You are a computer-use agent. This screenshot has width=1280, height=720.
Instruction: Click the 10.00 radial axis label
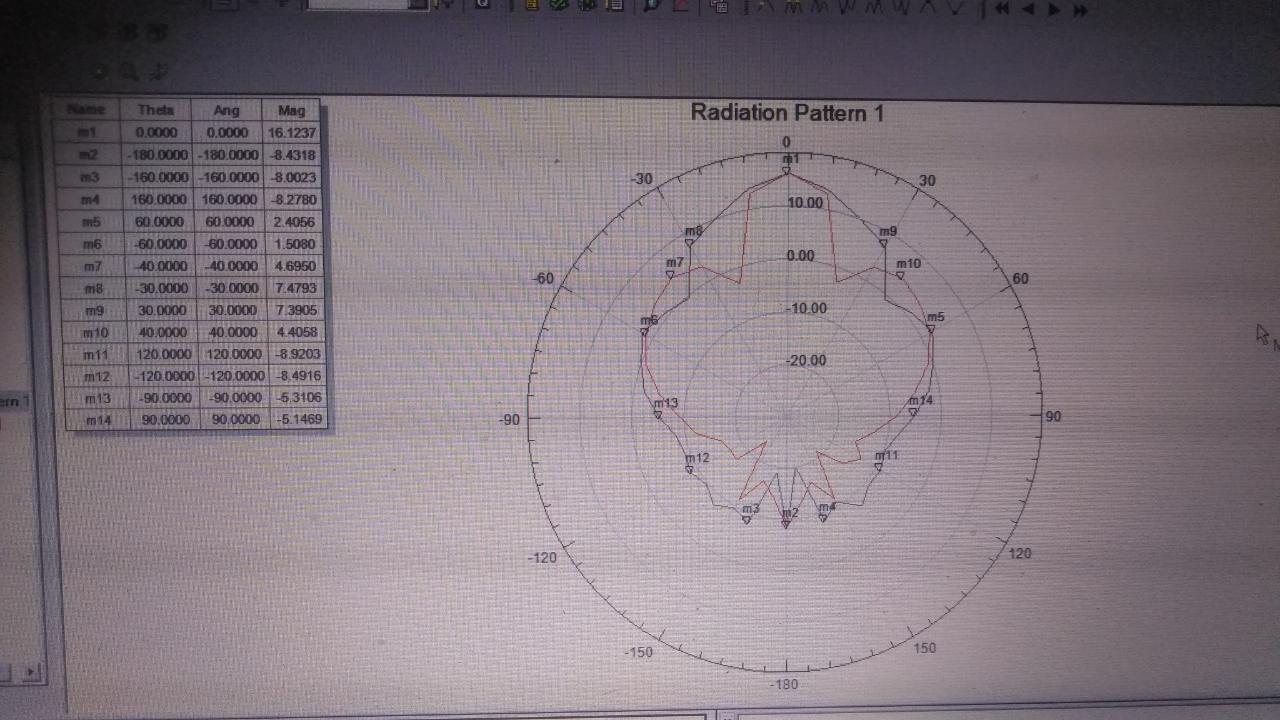(x=805, y=202)
